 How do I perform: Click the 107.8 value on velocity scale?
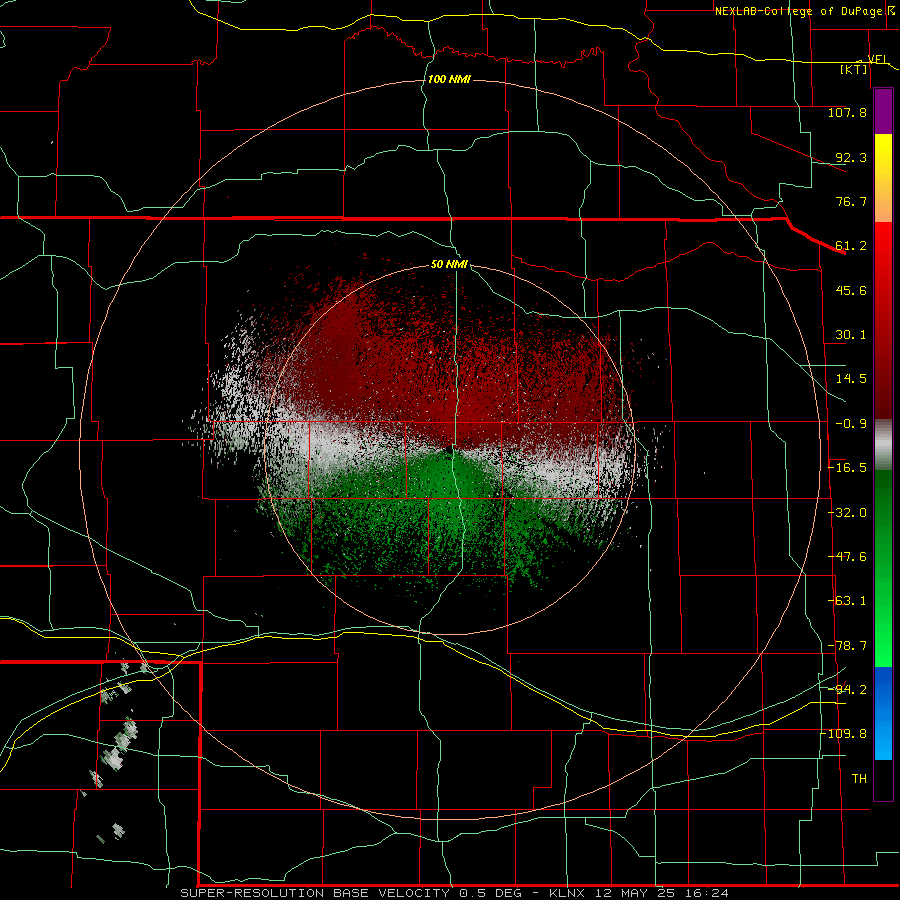point(847,112)
